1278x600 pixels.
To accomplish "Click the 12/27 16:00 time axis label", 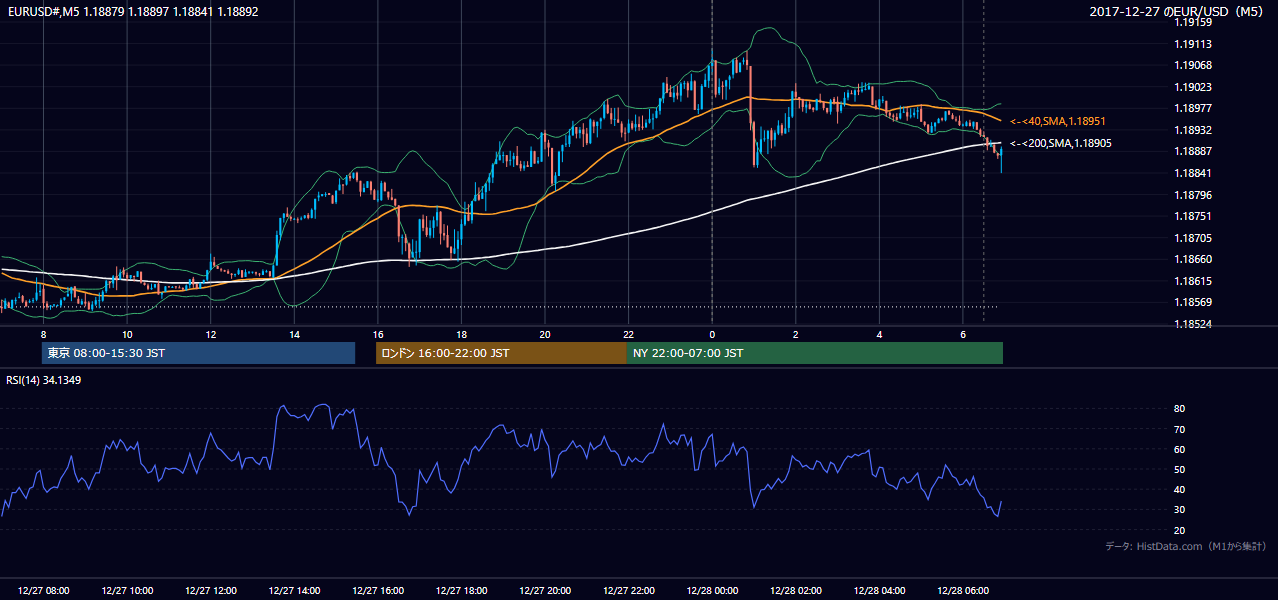I will tap(378, 591).
